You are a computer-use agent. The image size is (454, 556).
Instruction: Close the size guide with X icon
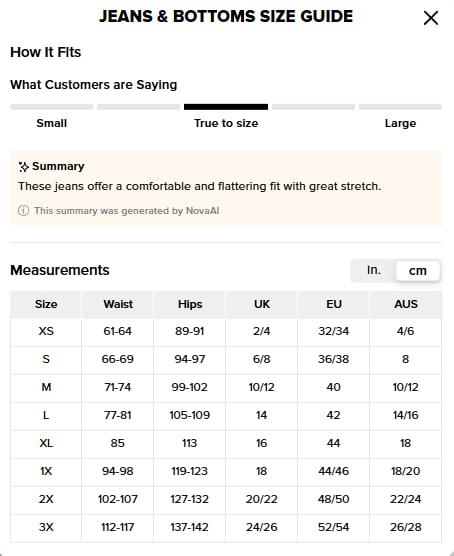[431, 18]
